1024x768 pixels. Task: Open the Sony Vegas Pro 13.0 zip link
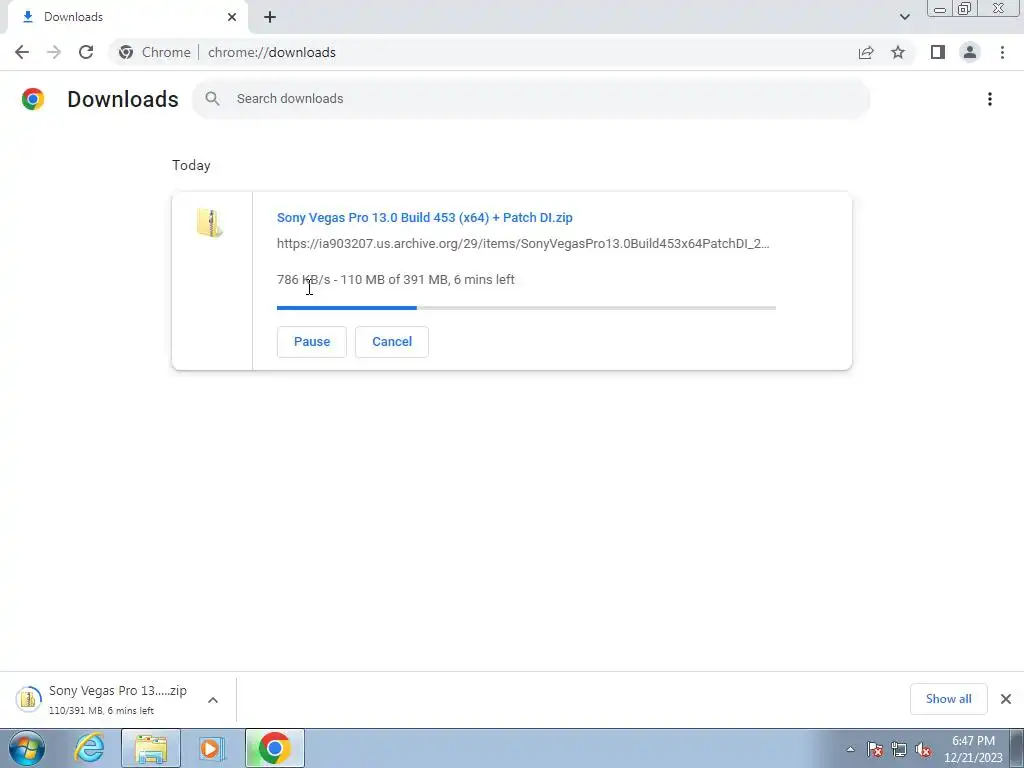[424, 217]
